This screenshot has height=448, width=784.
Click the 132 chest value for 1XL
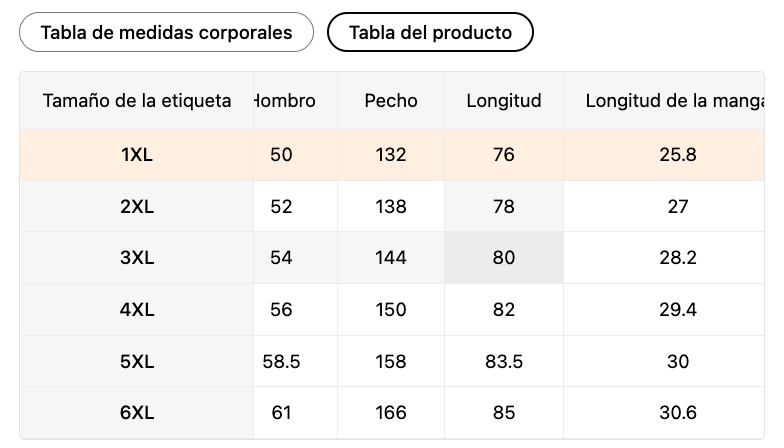(391, 154)
